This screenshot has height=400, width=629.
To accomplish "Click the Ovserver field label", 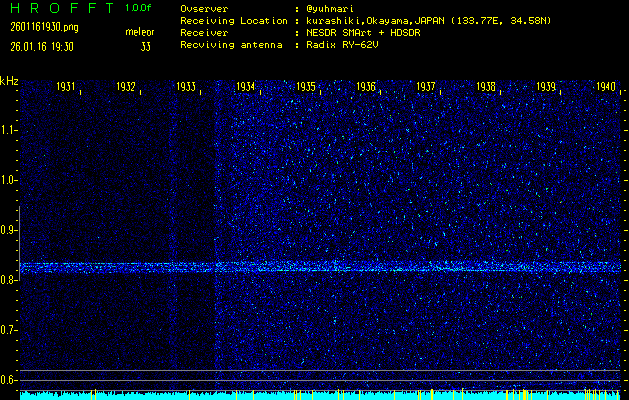I will (x=204, y=9).
